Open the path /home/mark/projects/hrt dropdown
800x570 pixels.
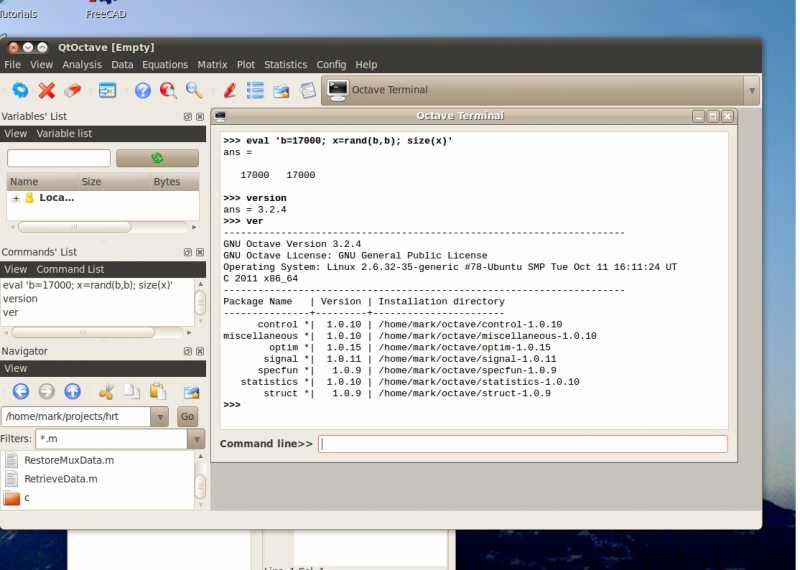(160, 417)
